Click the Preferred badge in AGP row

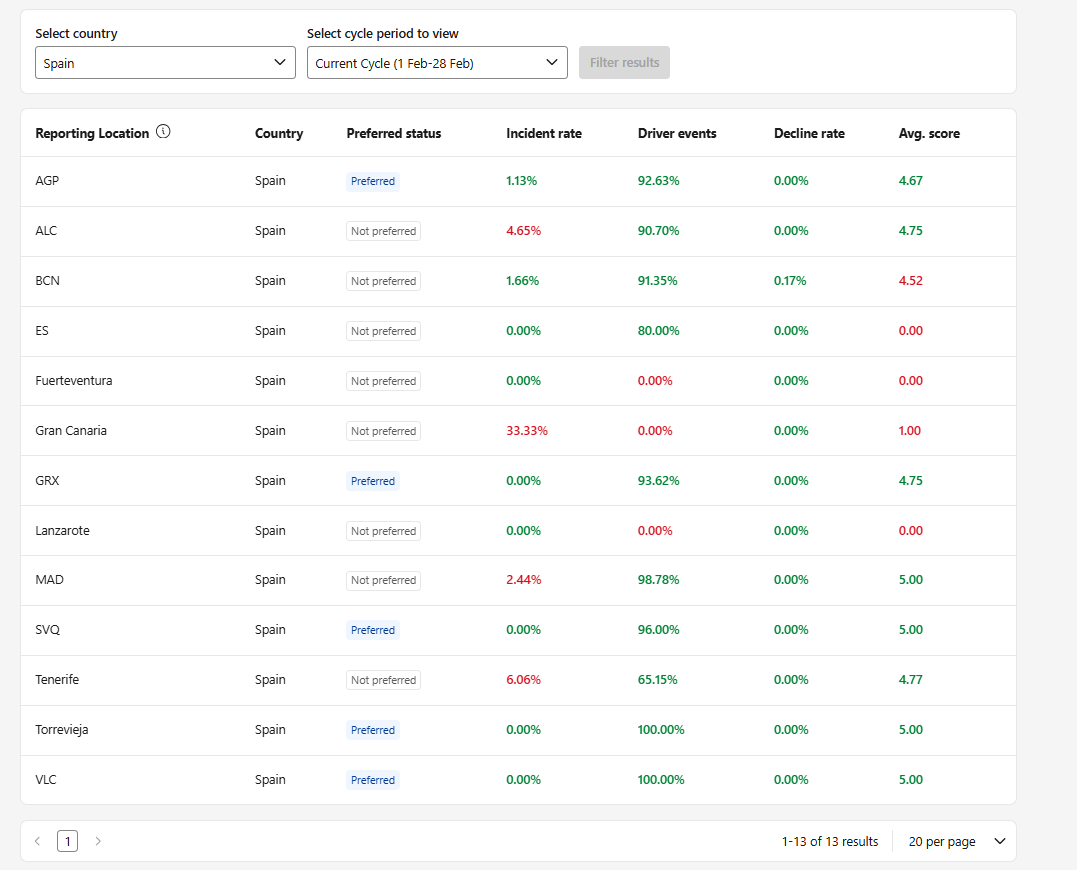point(373,181)
